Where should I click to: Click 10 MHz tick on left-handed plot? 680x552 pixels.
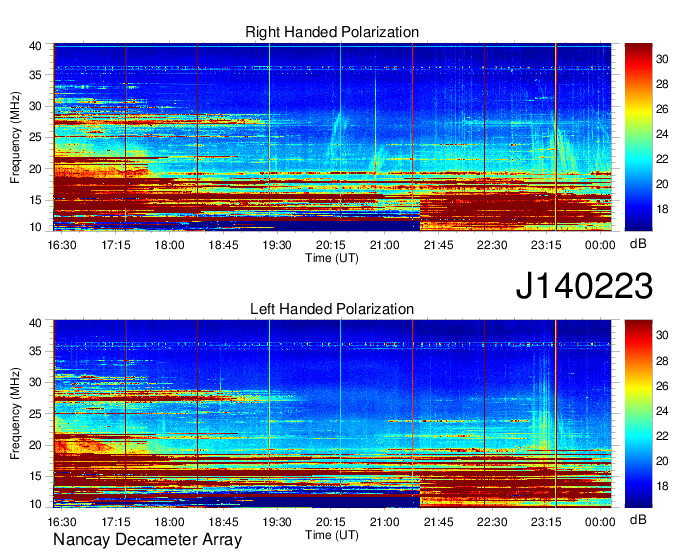tap(35, 504)
